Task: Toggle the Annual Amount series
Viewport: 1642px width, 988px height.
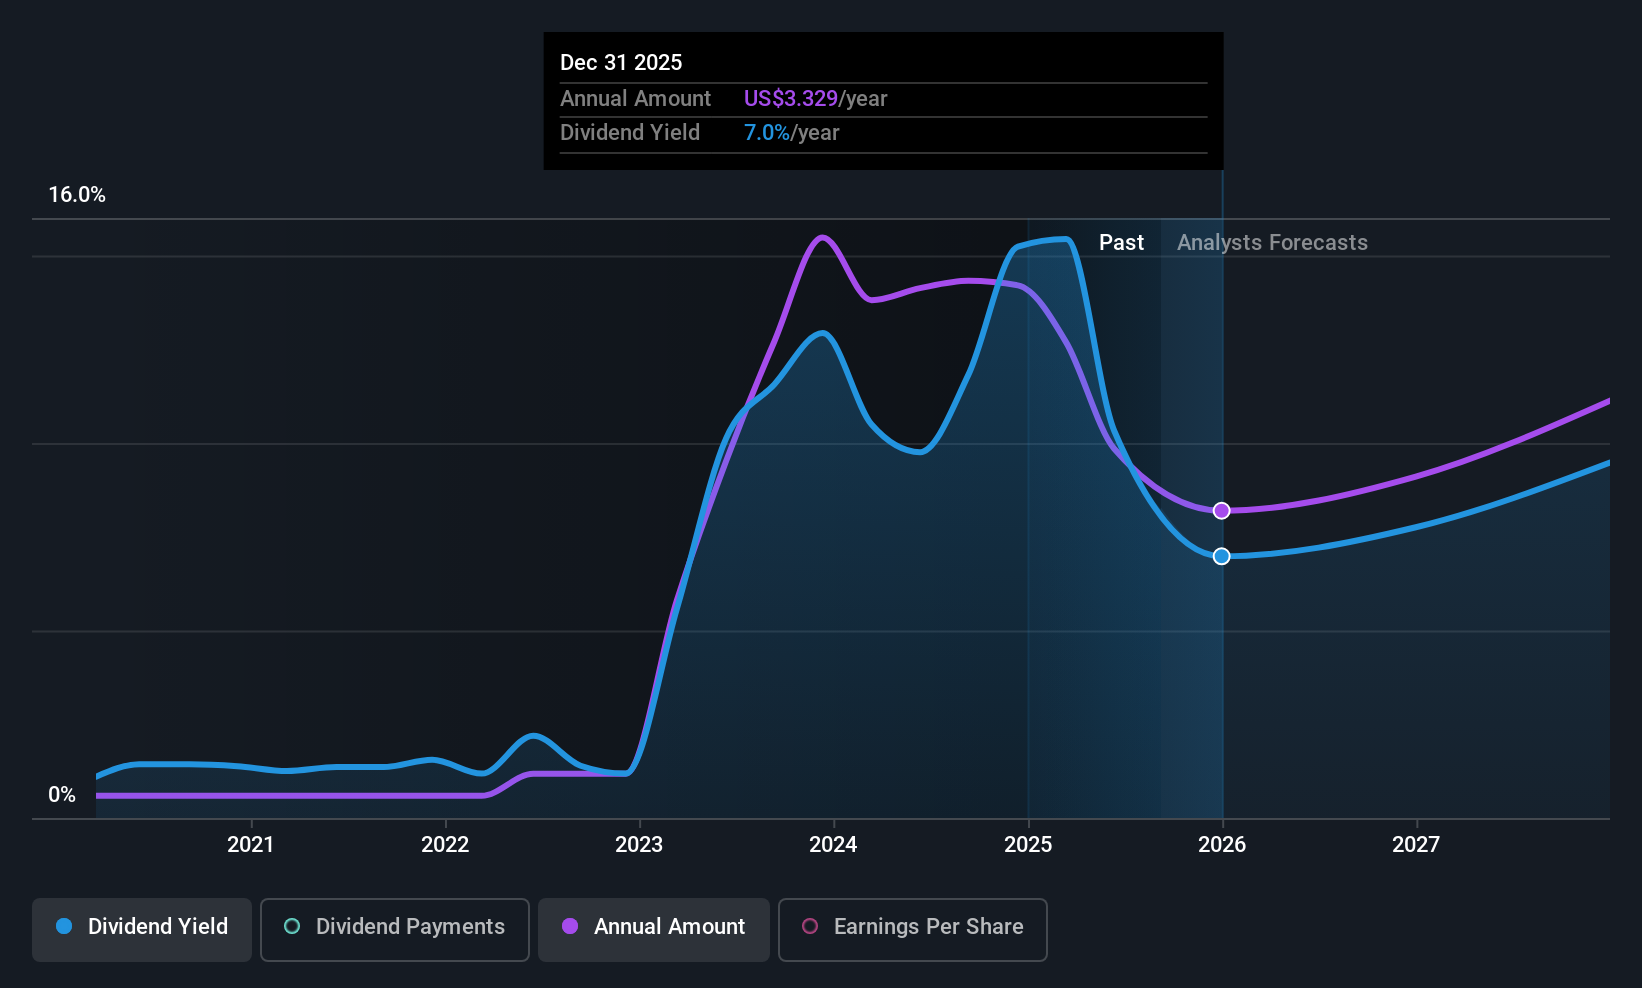Action: click(x=654, y=929)
